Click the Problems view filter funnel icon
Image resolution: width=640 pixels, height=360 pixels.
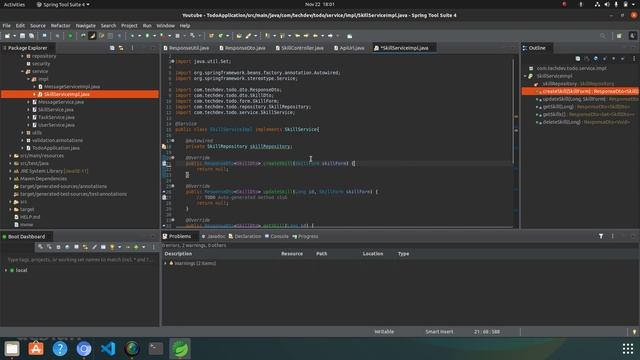coord(601,236)
